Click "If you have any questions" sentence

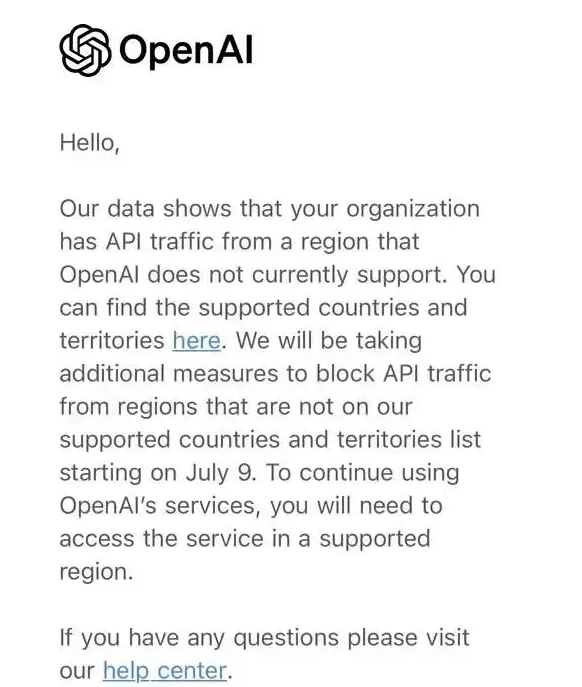pyautogui.click(x=199, y=638)
